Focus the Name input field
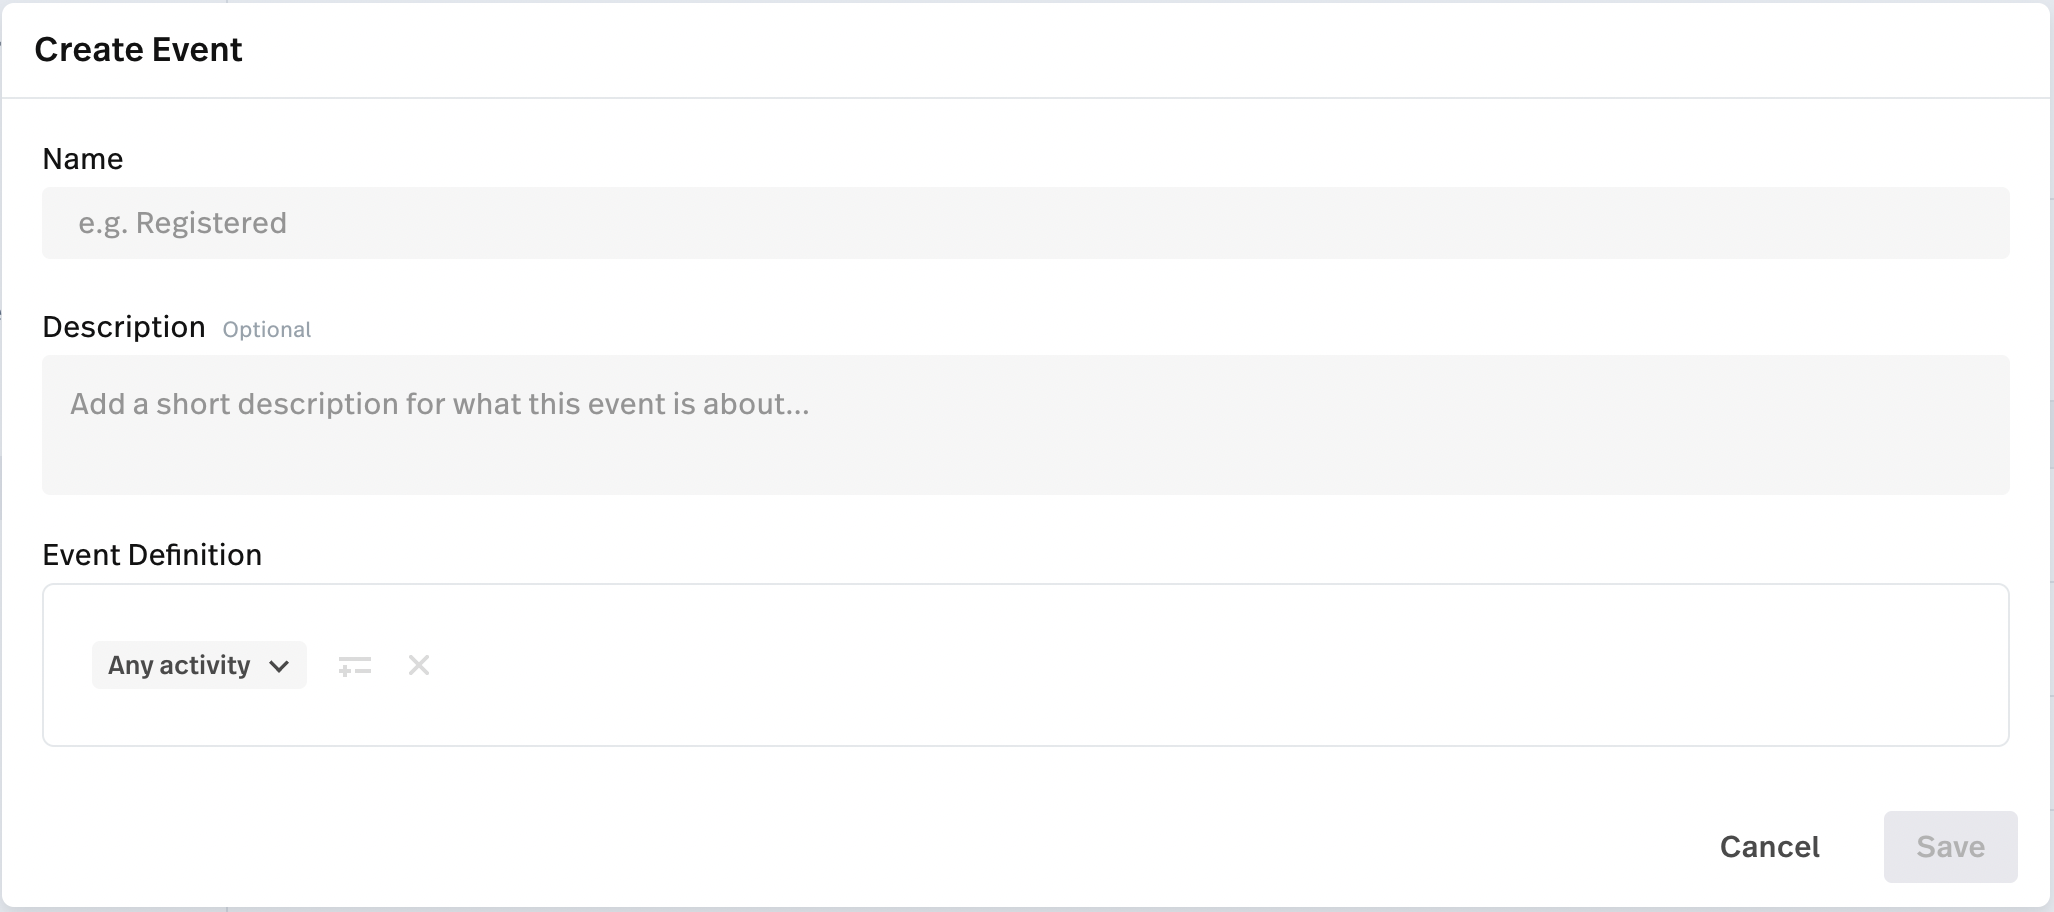This screenshot has width=2054, height=912. (1025, 223)
